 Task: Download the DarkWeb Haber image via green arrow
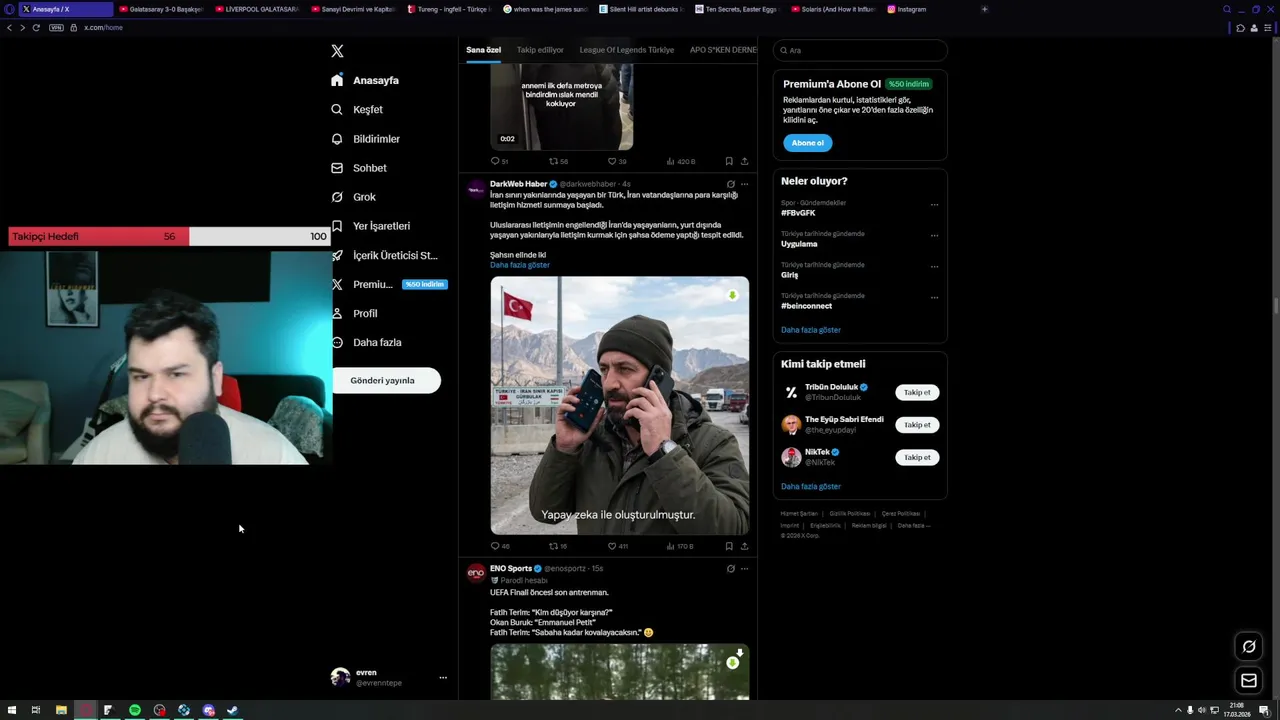point(732,295)
